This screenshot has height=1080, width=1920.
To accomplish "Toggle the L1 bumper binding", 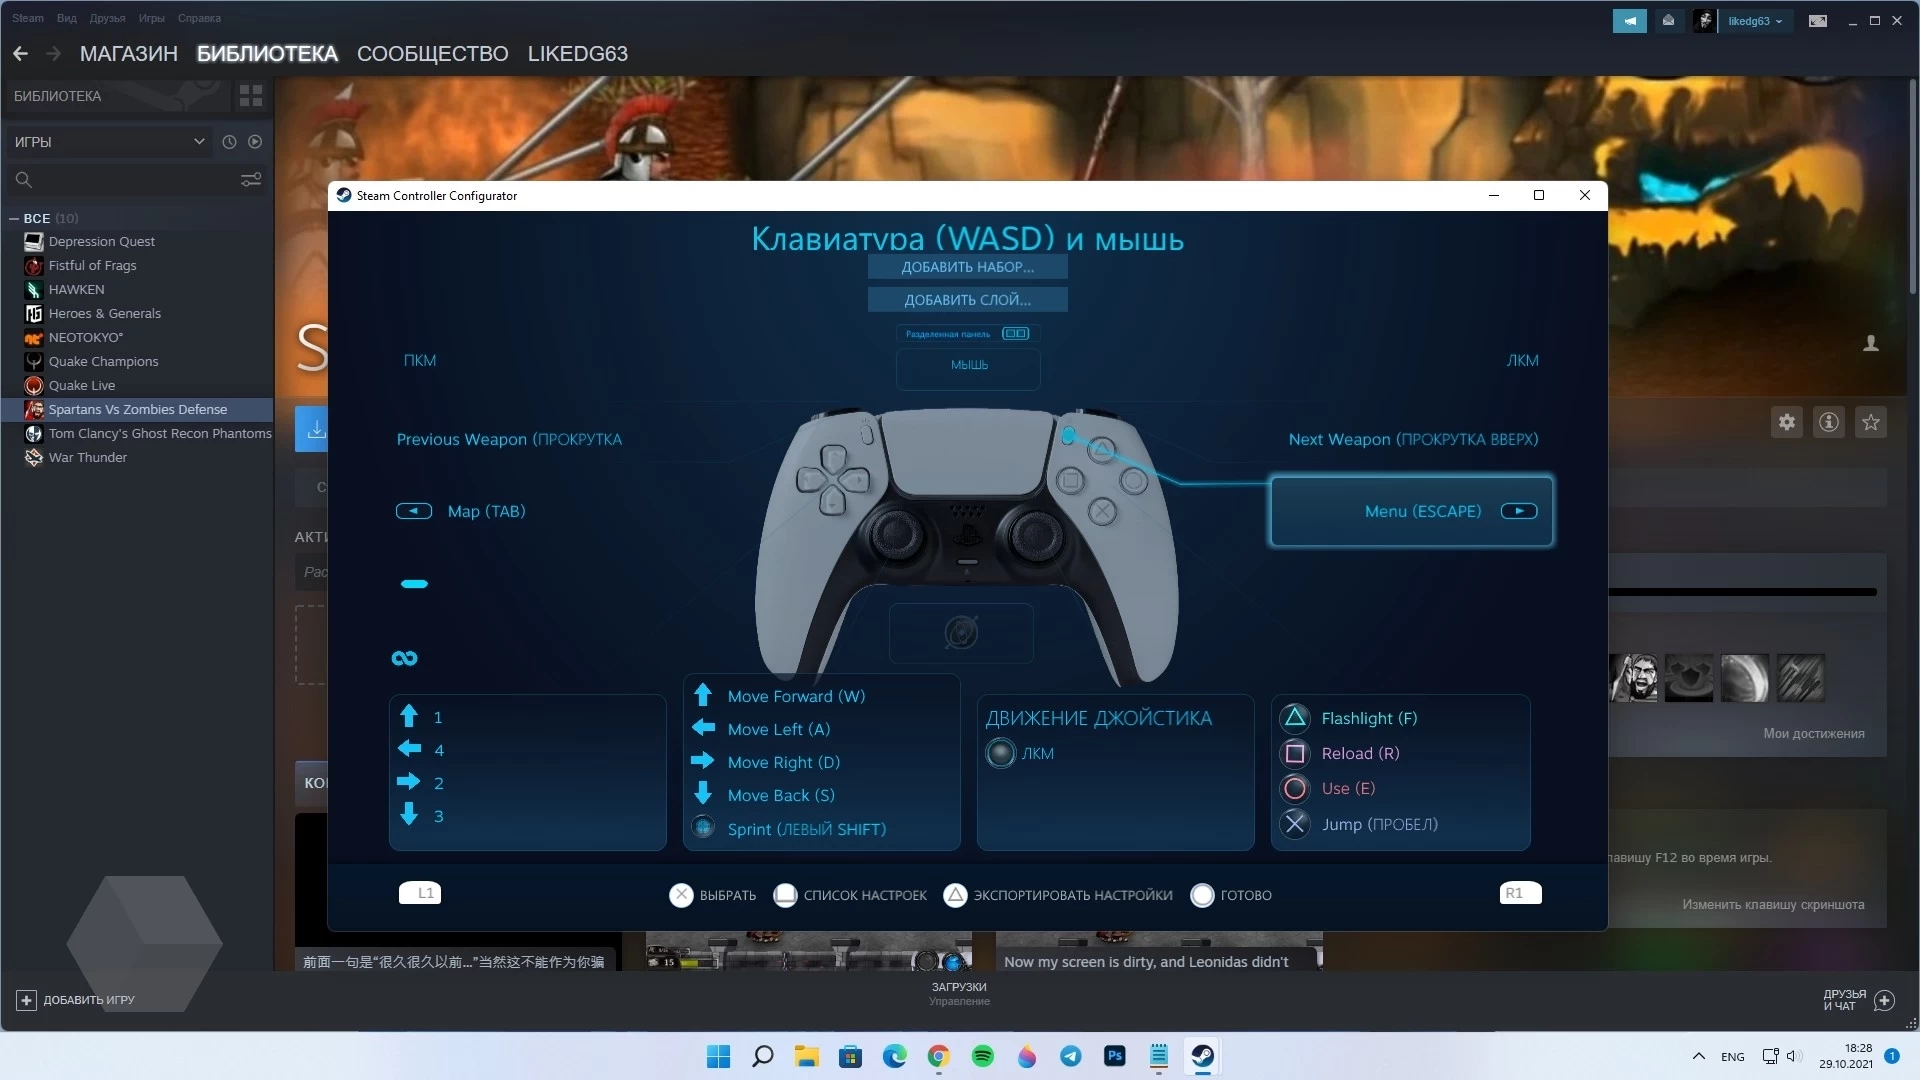I will 421,893.
